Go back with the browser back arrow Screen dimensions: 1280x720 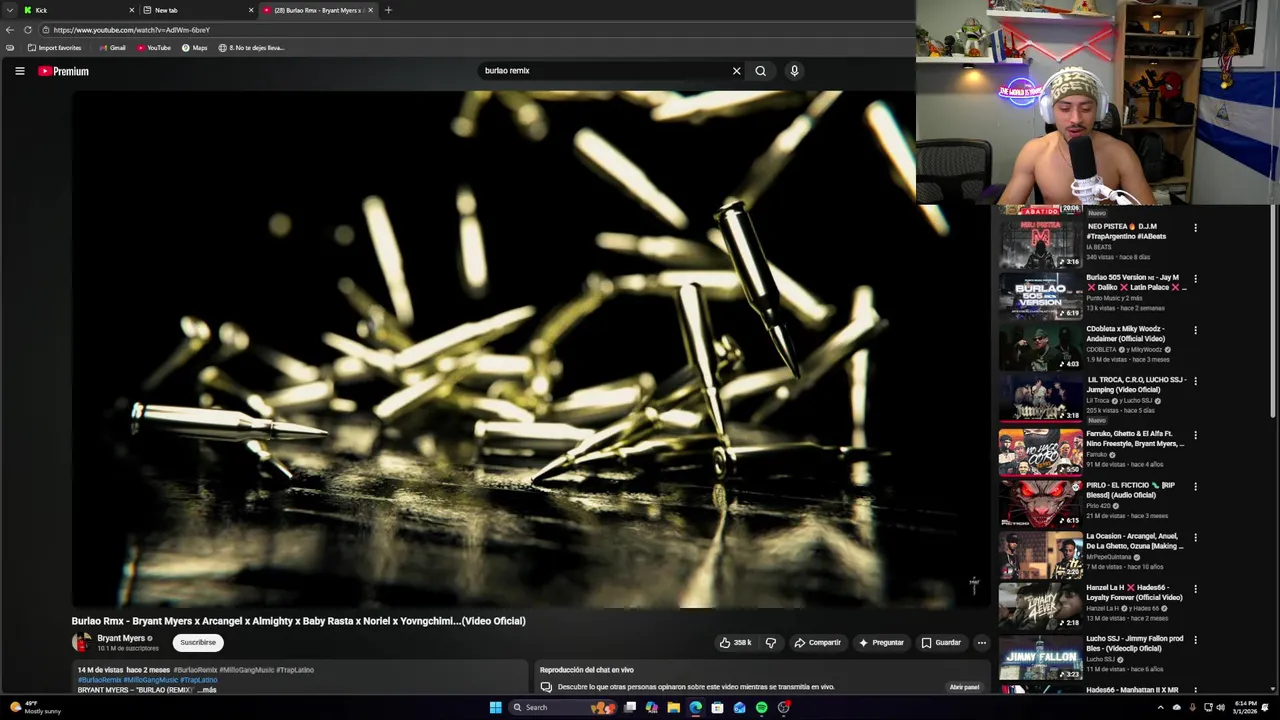10,30
